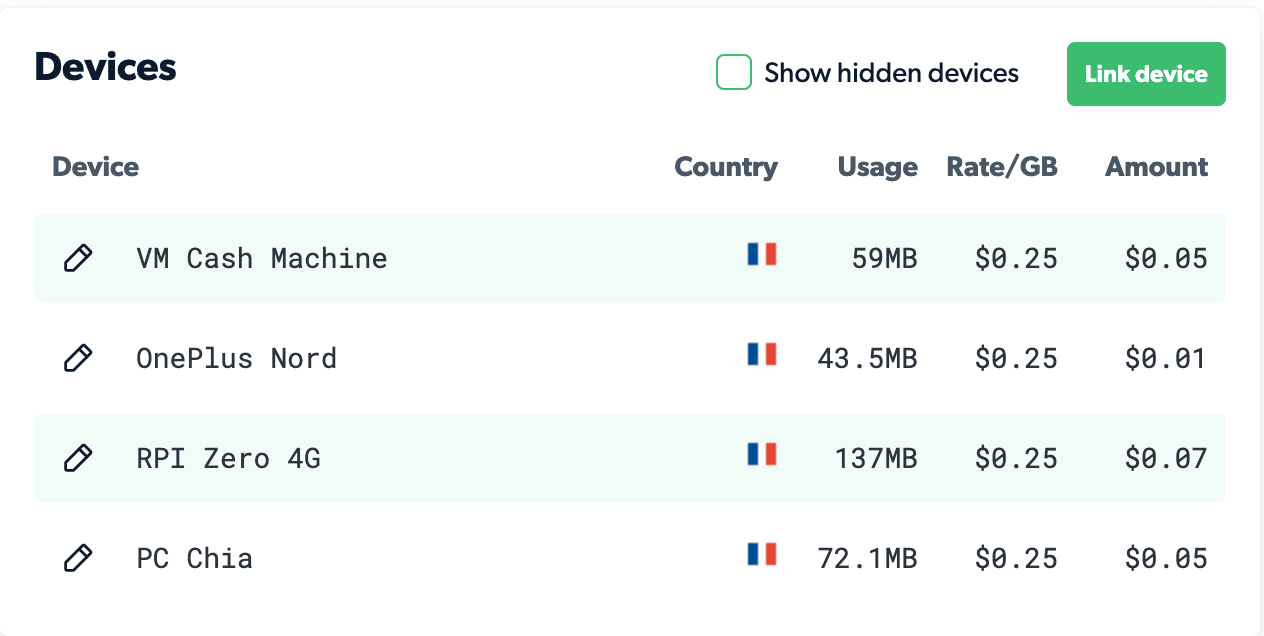The image size is (1264, 636).
Task: Click the RPI Zero 4G device name
Action: click(229, 458)
